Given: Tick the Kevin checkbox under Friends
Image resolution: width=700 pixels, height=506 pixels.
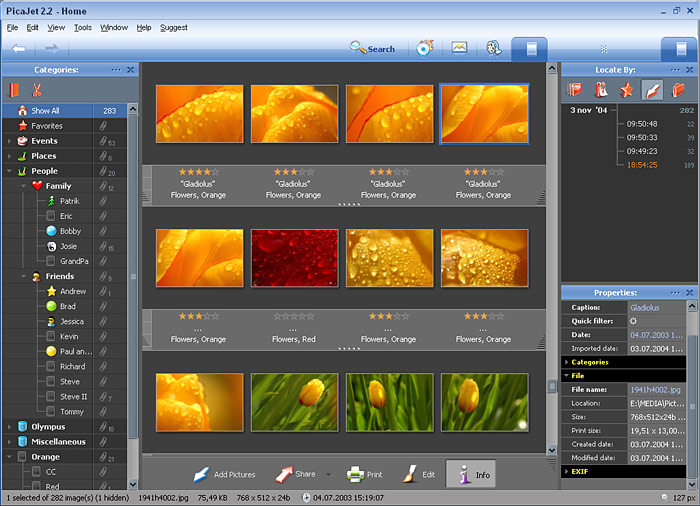Looking at the screenshot, I should pyautogui.click(x=50, y=337).
